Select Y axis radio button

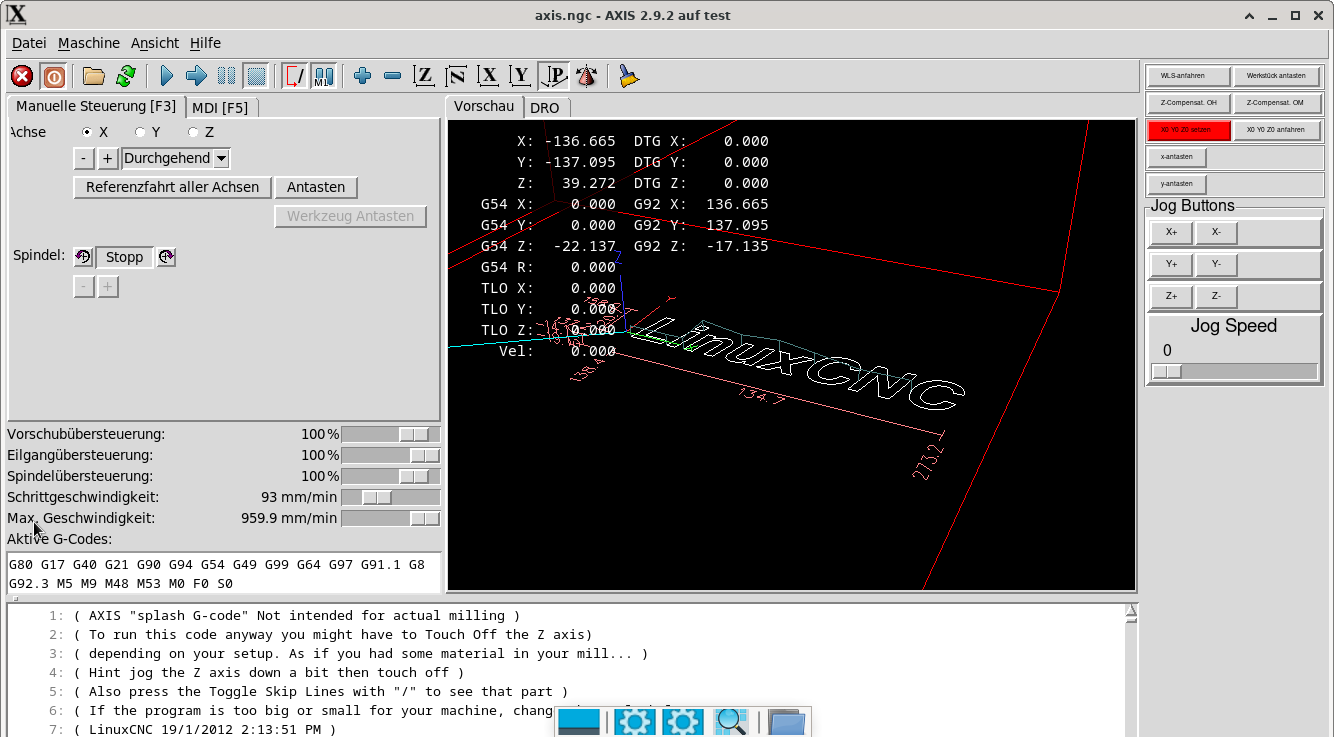point(140,132)
